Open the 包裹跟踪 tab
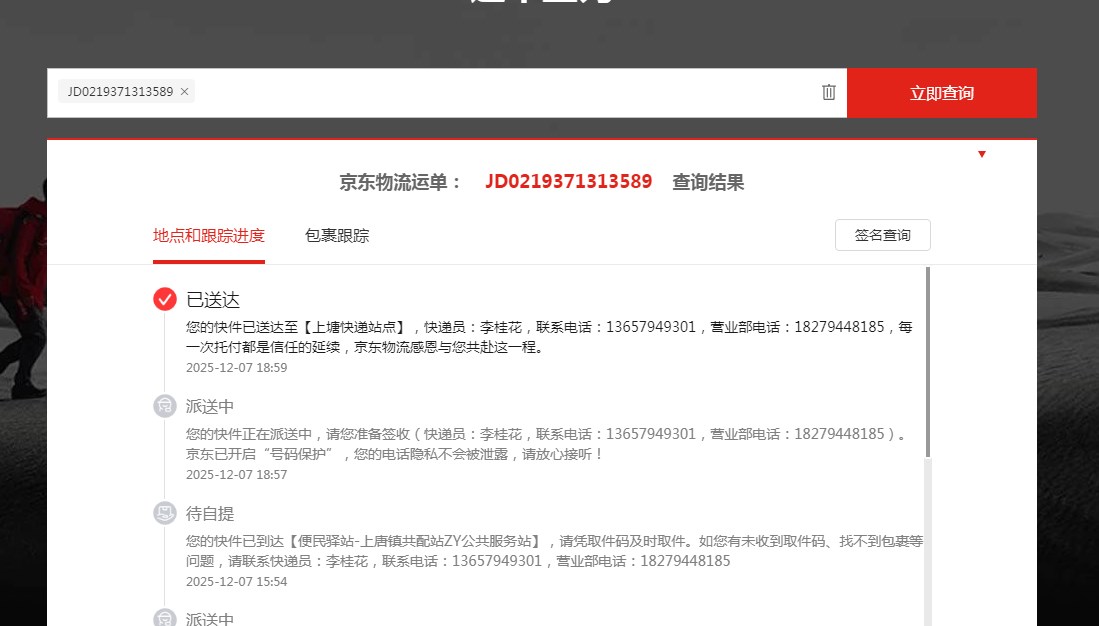The width and height of the screenshot is (1099, 626). (337, 236)
